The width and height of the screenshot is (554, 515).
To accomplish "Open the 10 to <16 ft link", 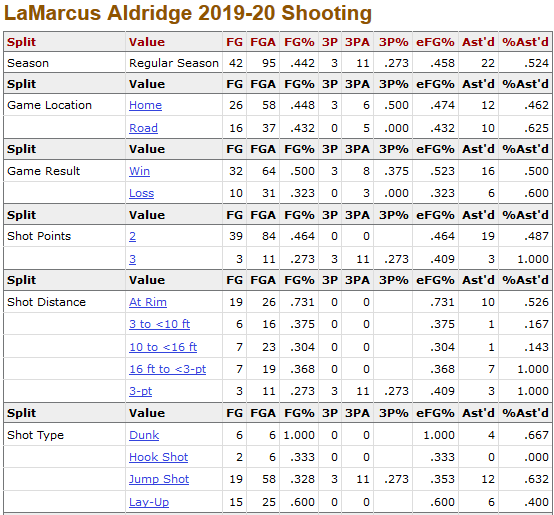I will [163, 347].
